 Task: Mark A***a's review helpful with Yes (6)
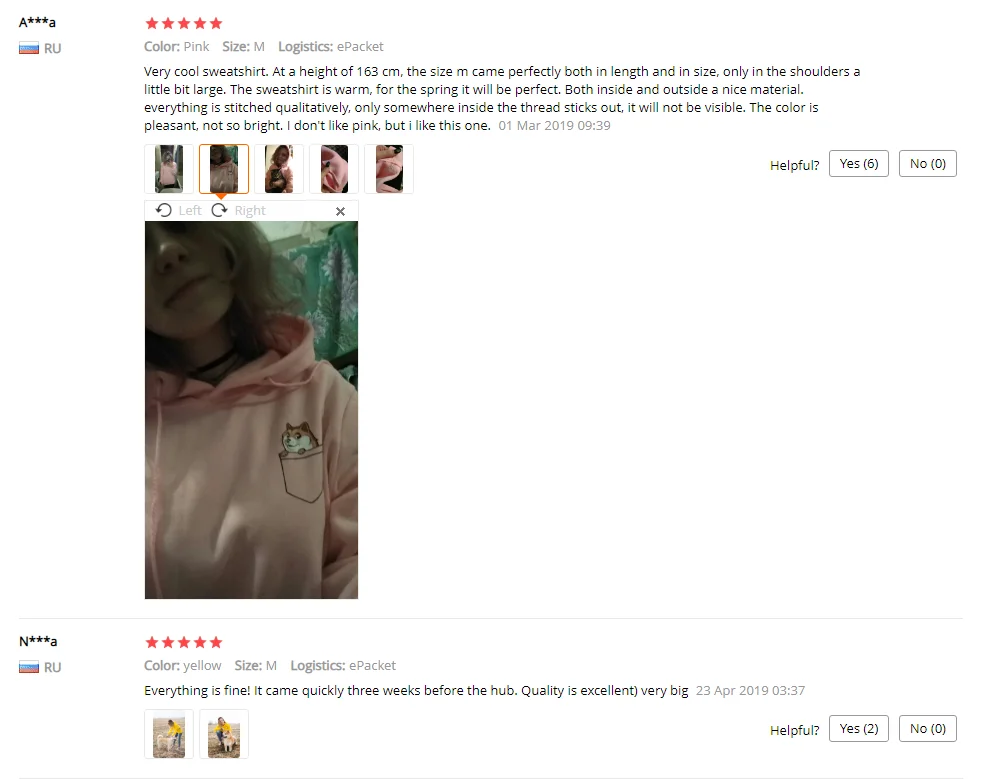click(858, 164)
